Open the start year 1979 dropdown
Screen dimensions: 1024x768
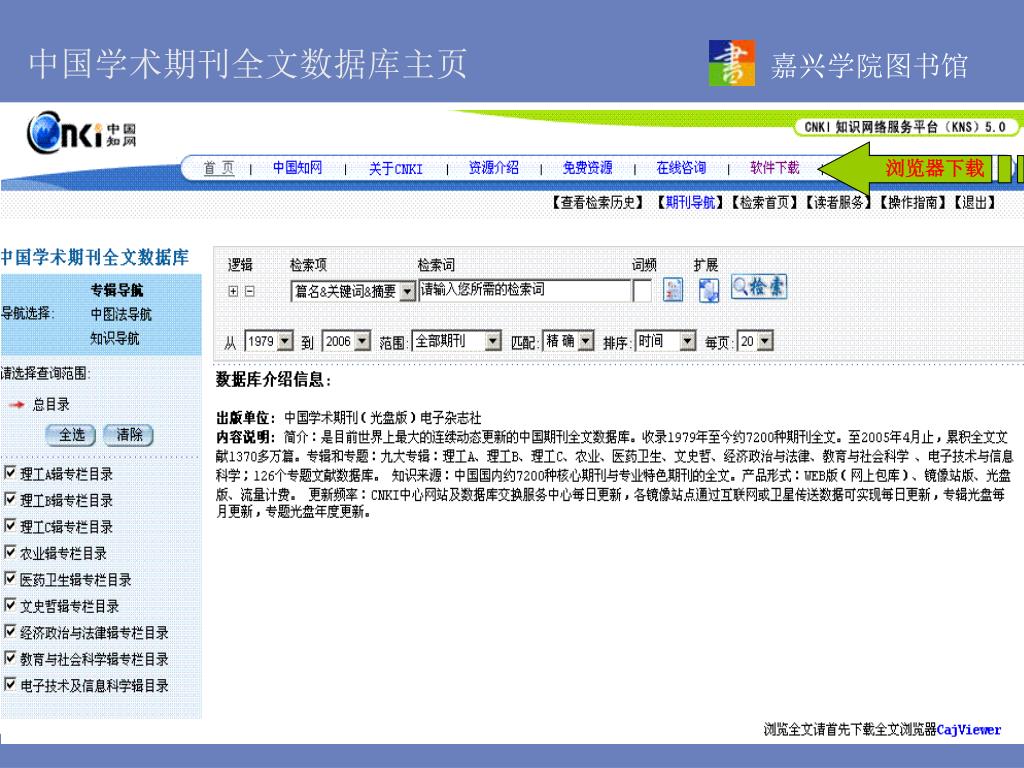[269, 341]
